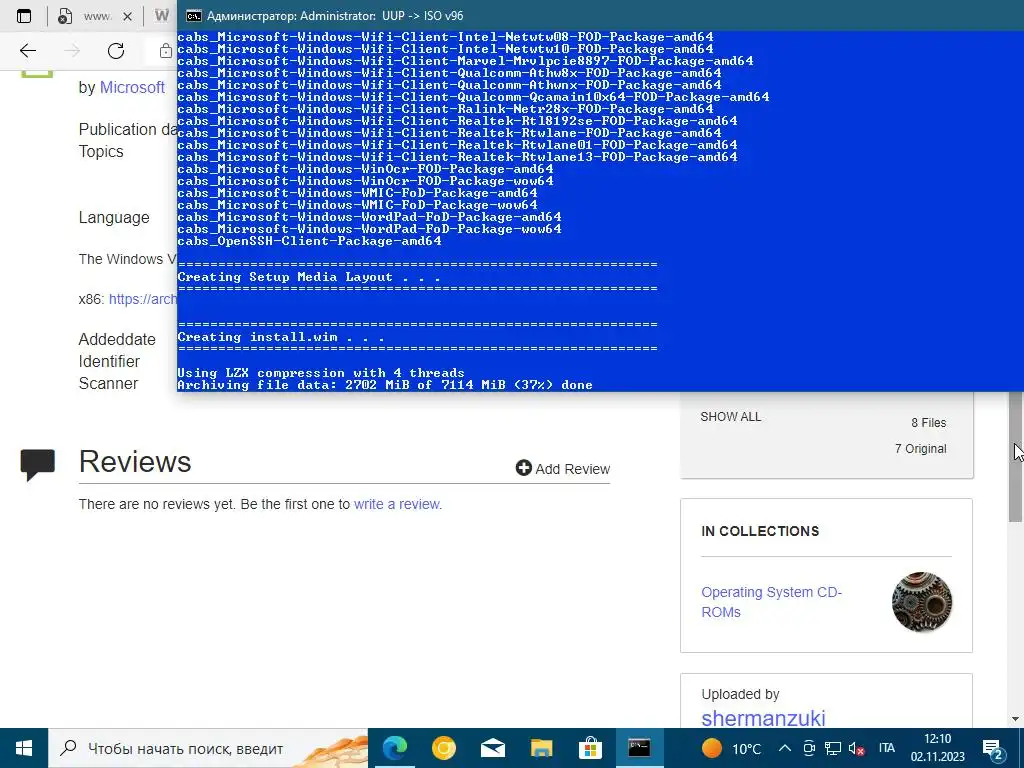Image resolution: width=1024 pixels, height=768 pixels.
Task: Close the first www browser tab
Action: point(127,16)
